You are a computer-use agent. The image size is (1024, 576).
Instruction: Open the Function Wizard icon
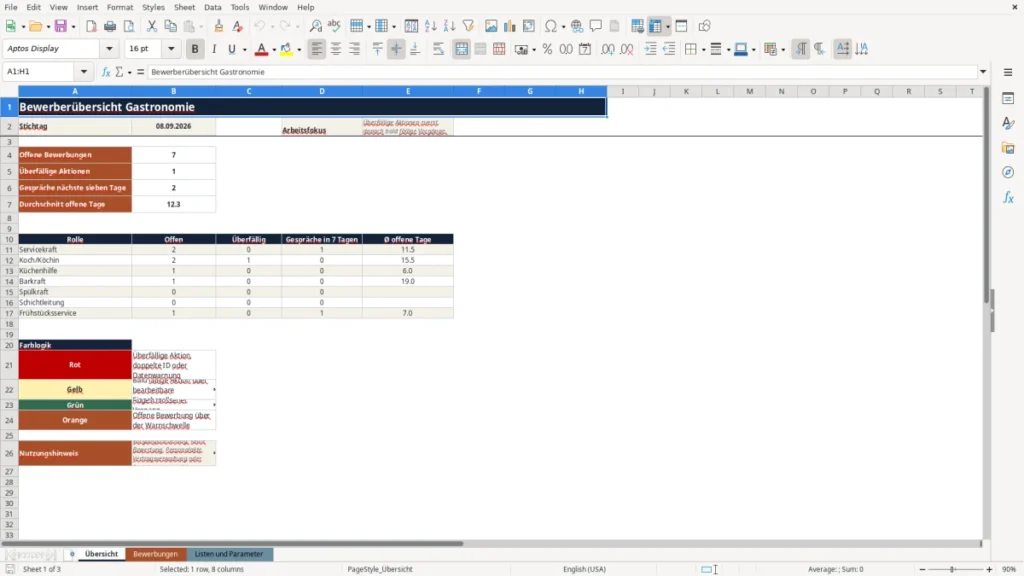click(106, 72)
